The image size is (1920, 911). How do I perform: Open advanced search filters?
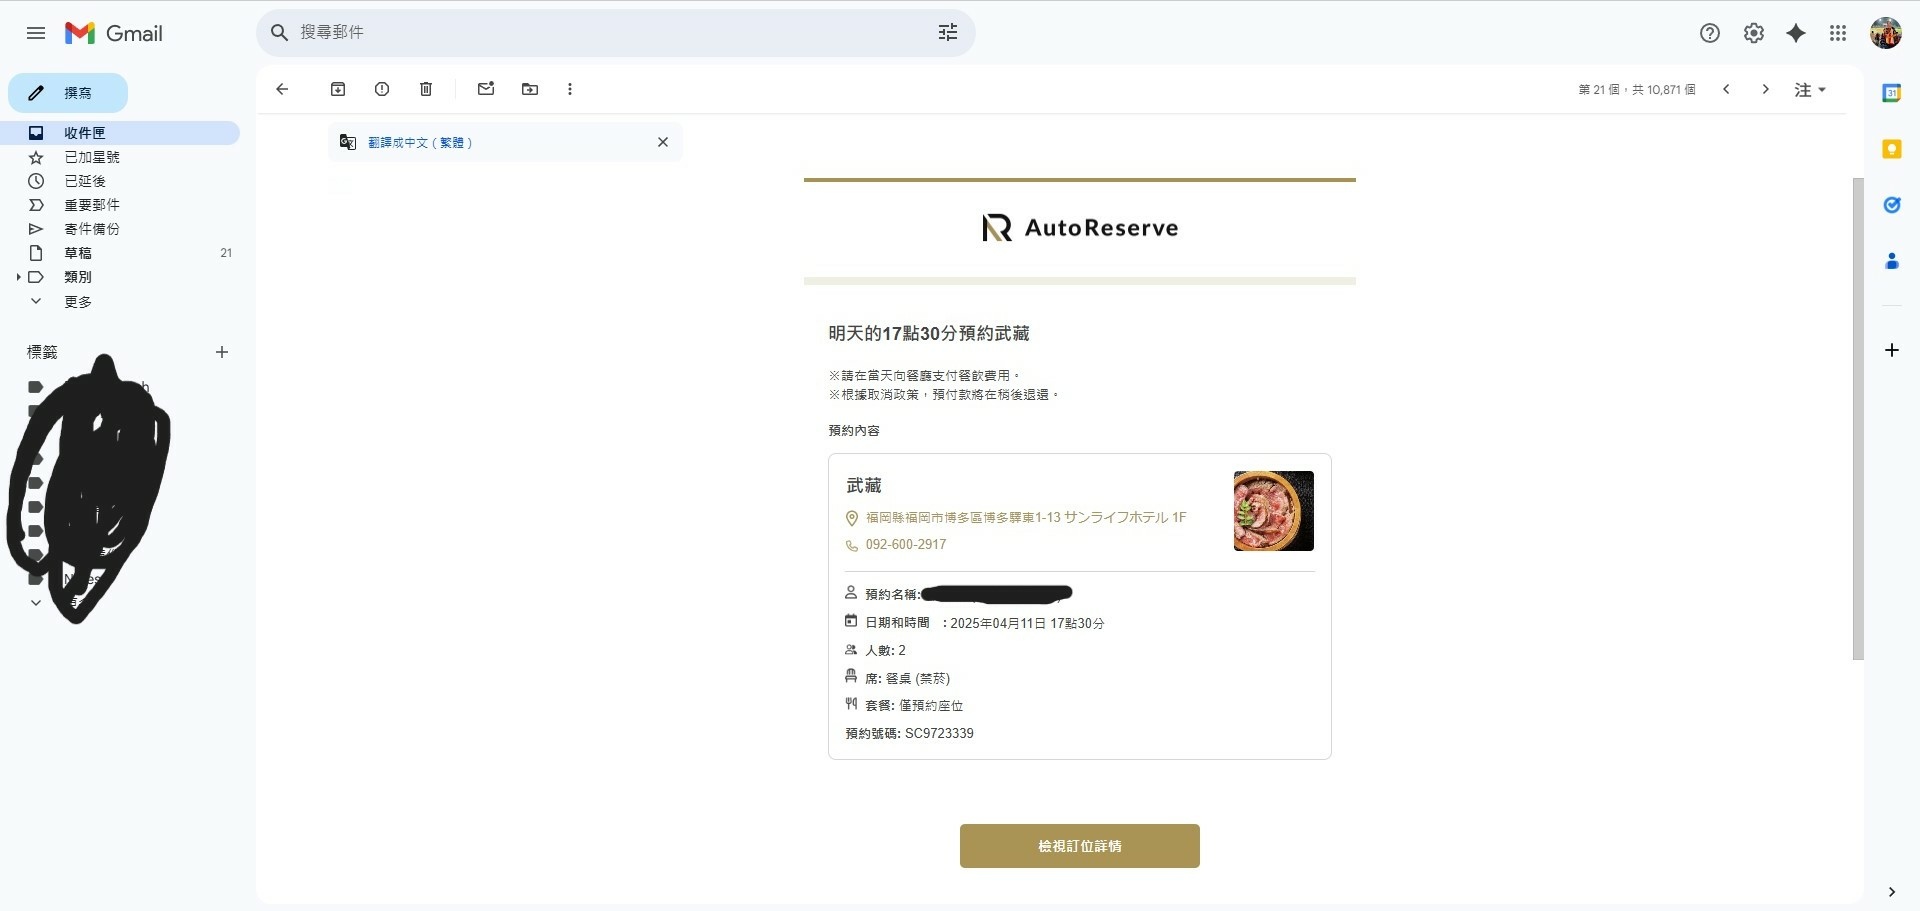tap(947, 32)
